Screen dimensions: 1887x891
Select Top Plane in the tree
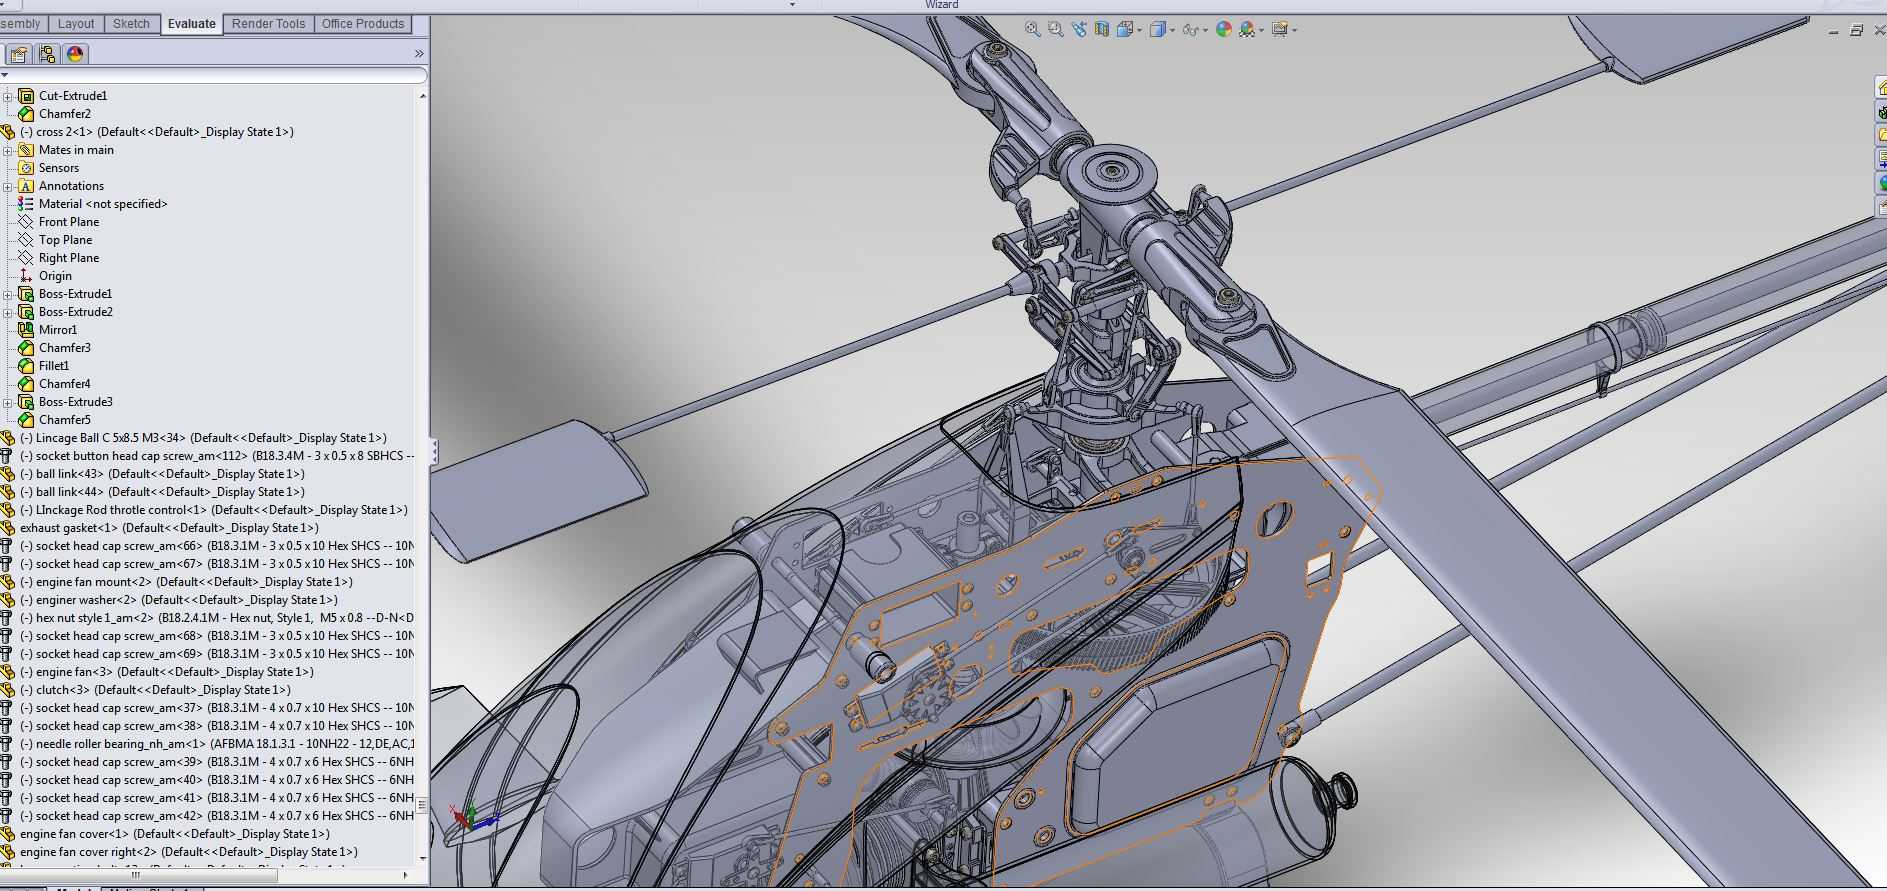click(x=65, y=240)
